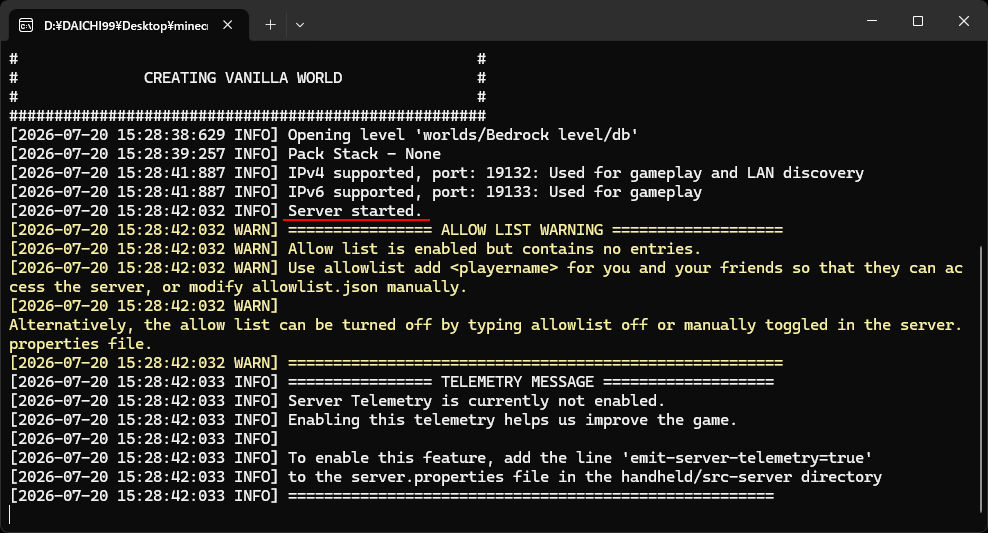Image resolution: width=988 pixels, height=533 pixels.
Task: Click the 'properties file.' line
Action: click(x=81, y=344)
